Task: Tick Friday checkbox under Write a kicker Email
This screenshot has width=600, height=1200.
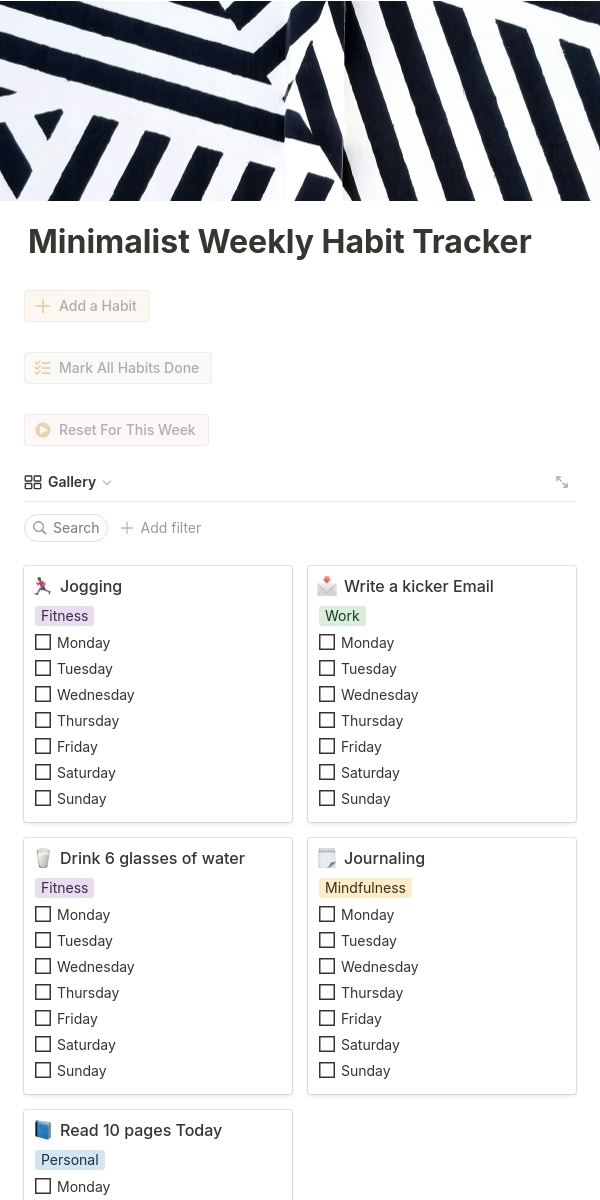Action: (x=327, y=747)
